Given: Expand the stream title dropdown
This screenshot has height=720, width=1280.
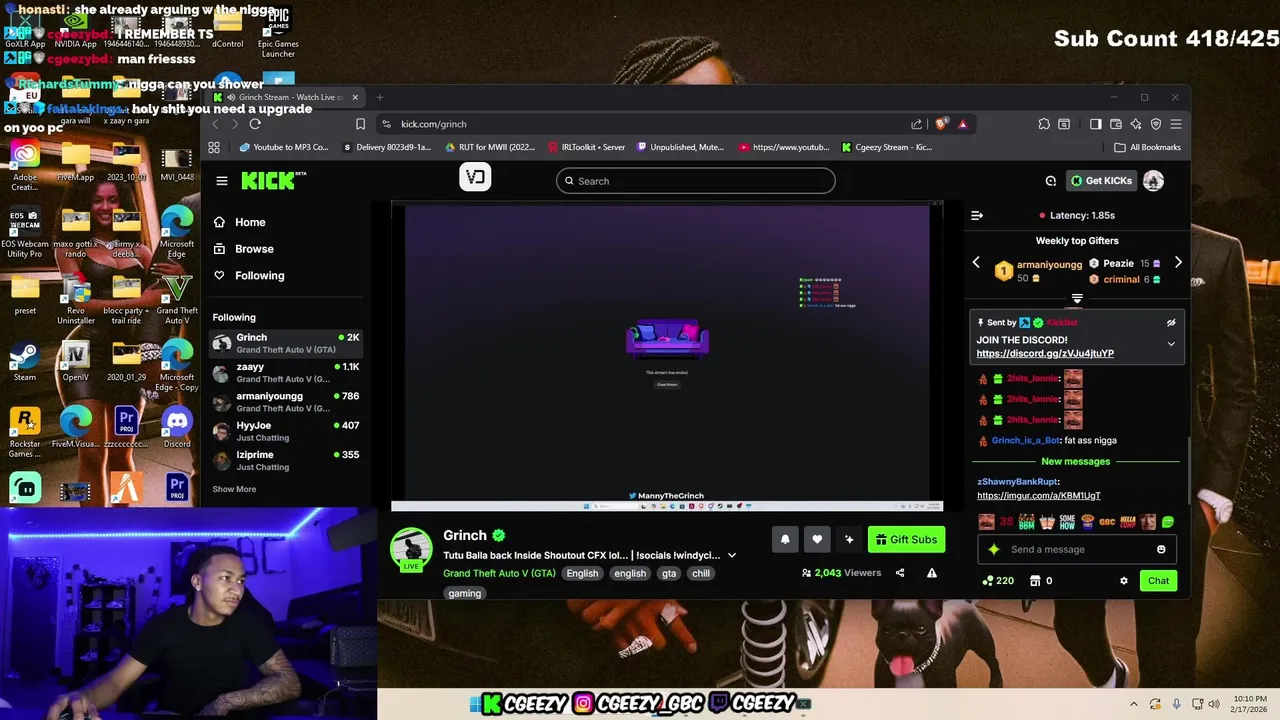Looking at the screenshot, I should pos(732,555).
